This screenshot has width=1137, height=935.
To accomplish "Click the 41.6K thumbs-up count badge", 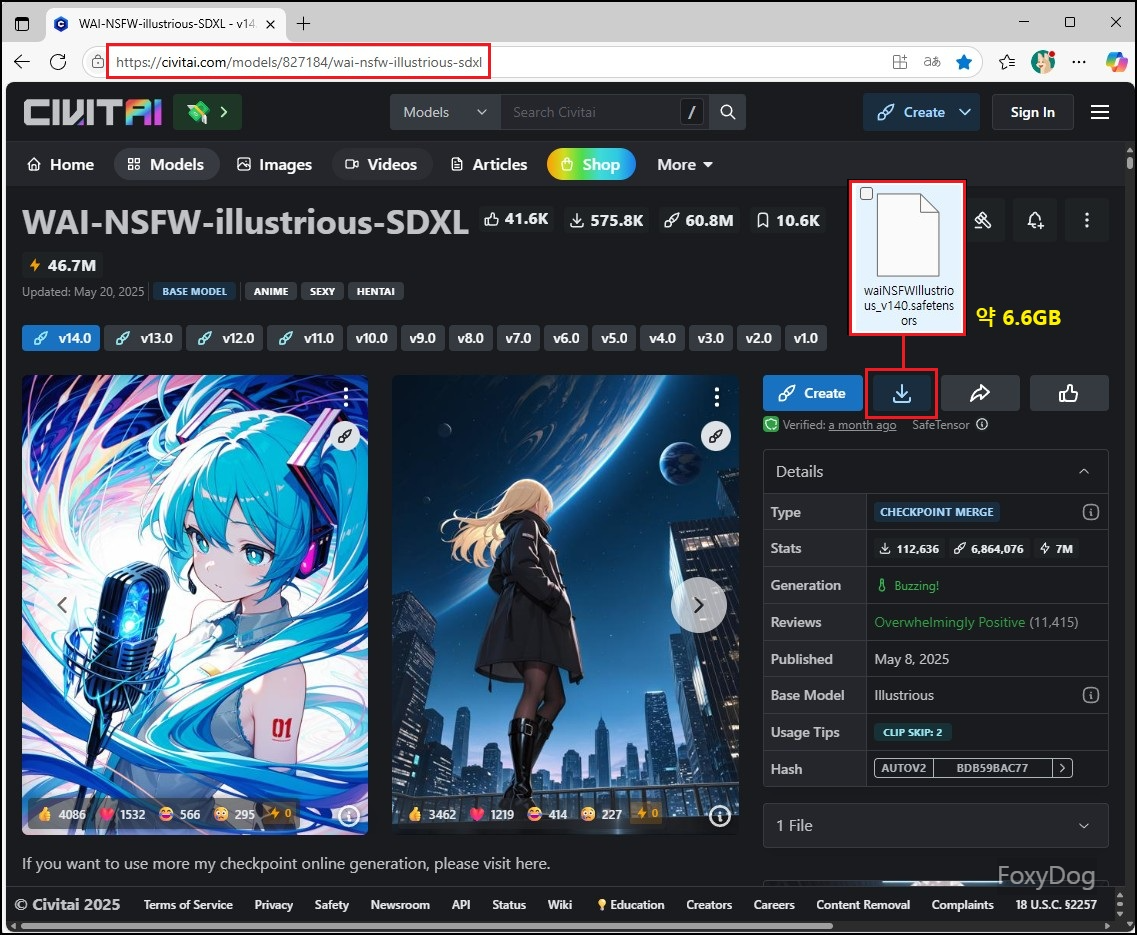I will click(516, 219).
